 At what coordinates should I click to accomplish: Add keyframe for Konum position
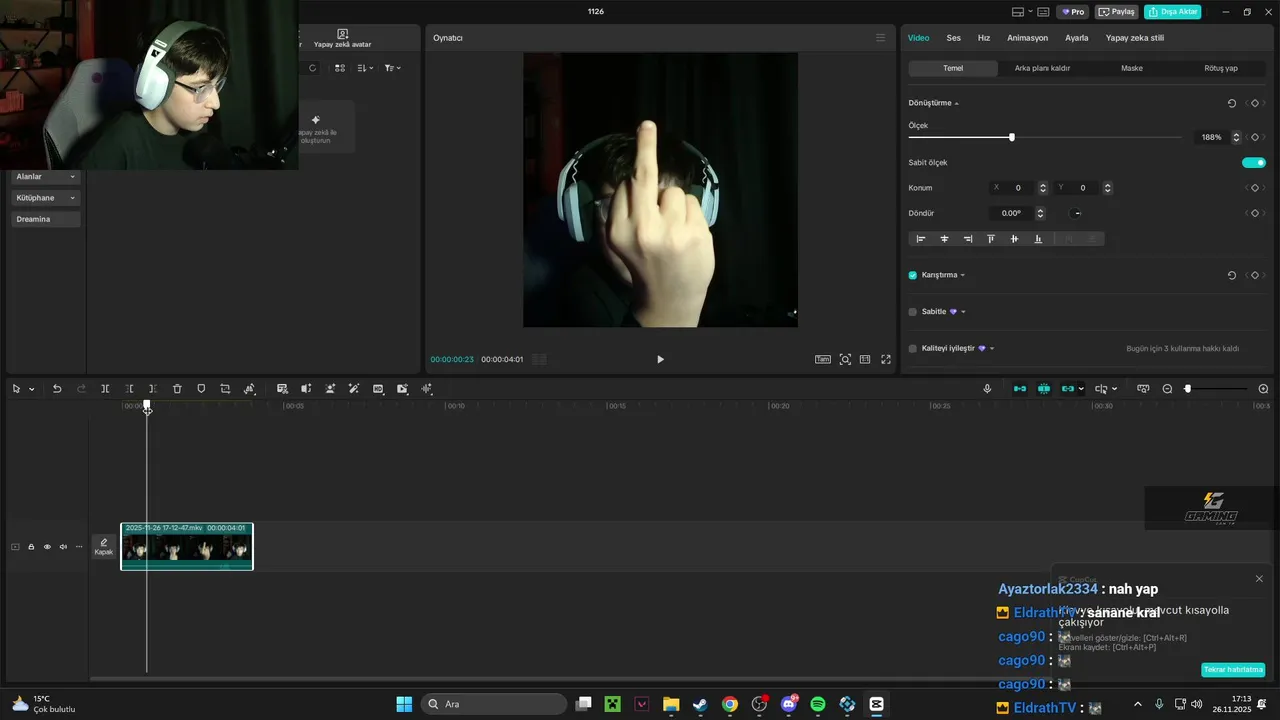(1255, 188)
